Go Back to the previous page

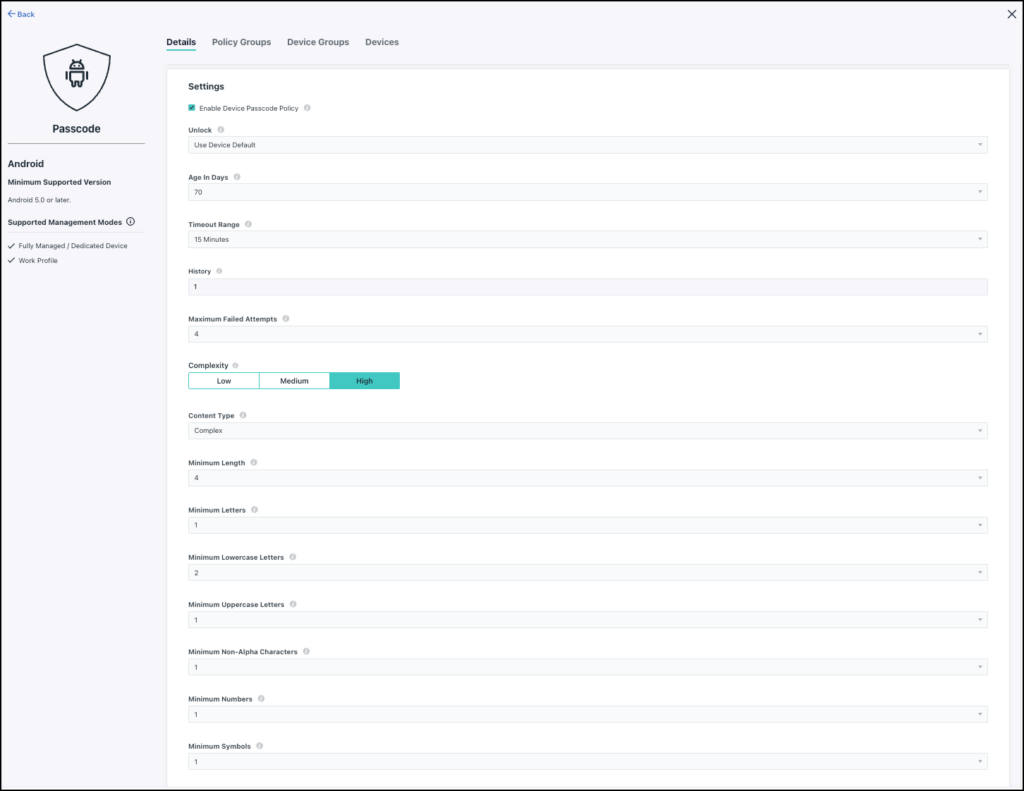coord(21,14)
